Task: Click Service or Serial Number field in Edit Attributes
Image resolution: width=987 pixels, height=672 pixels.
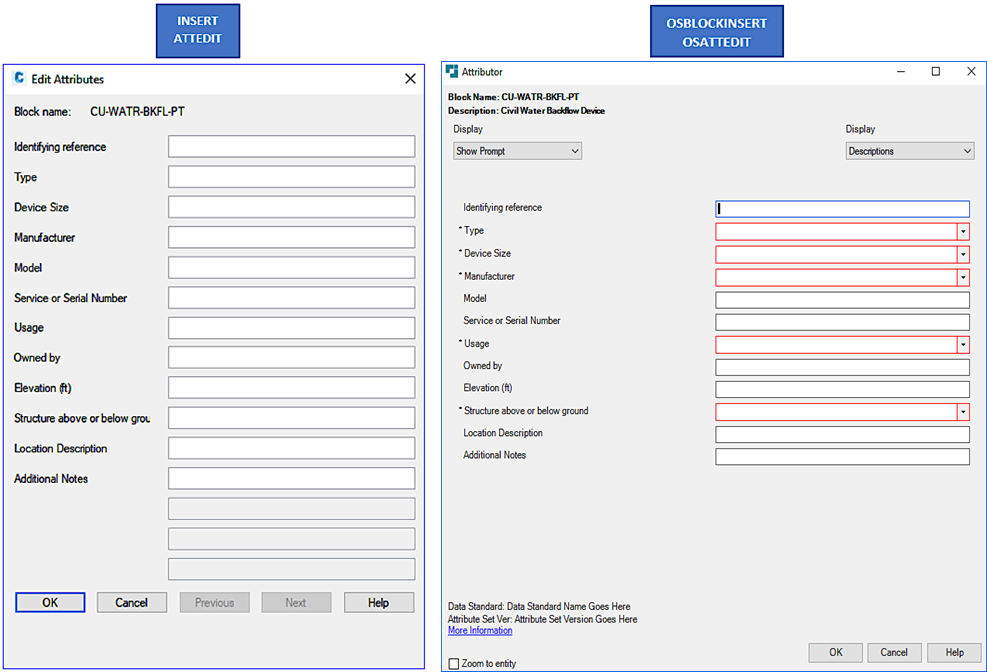Action: (291, 298)
